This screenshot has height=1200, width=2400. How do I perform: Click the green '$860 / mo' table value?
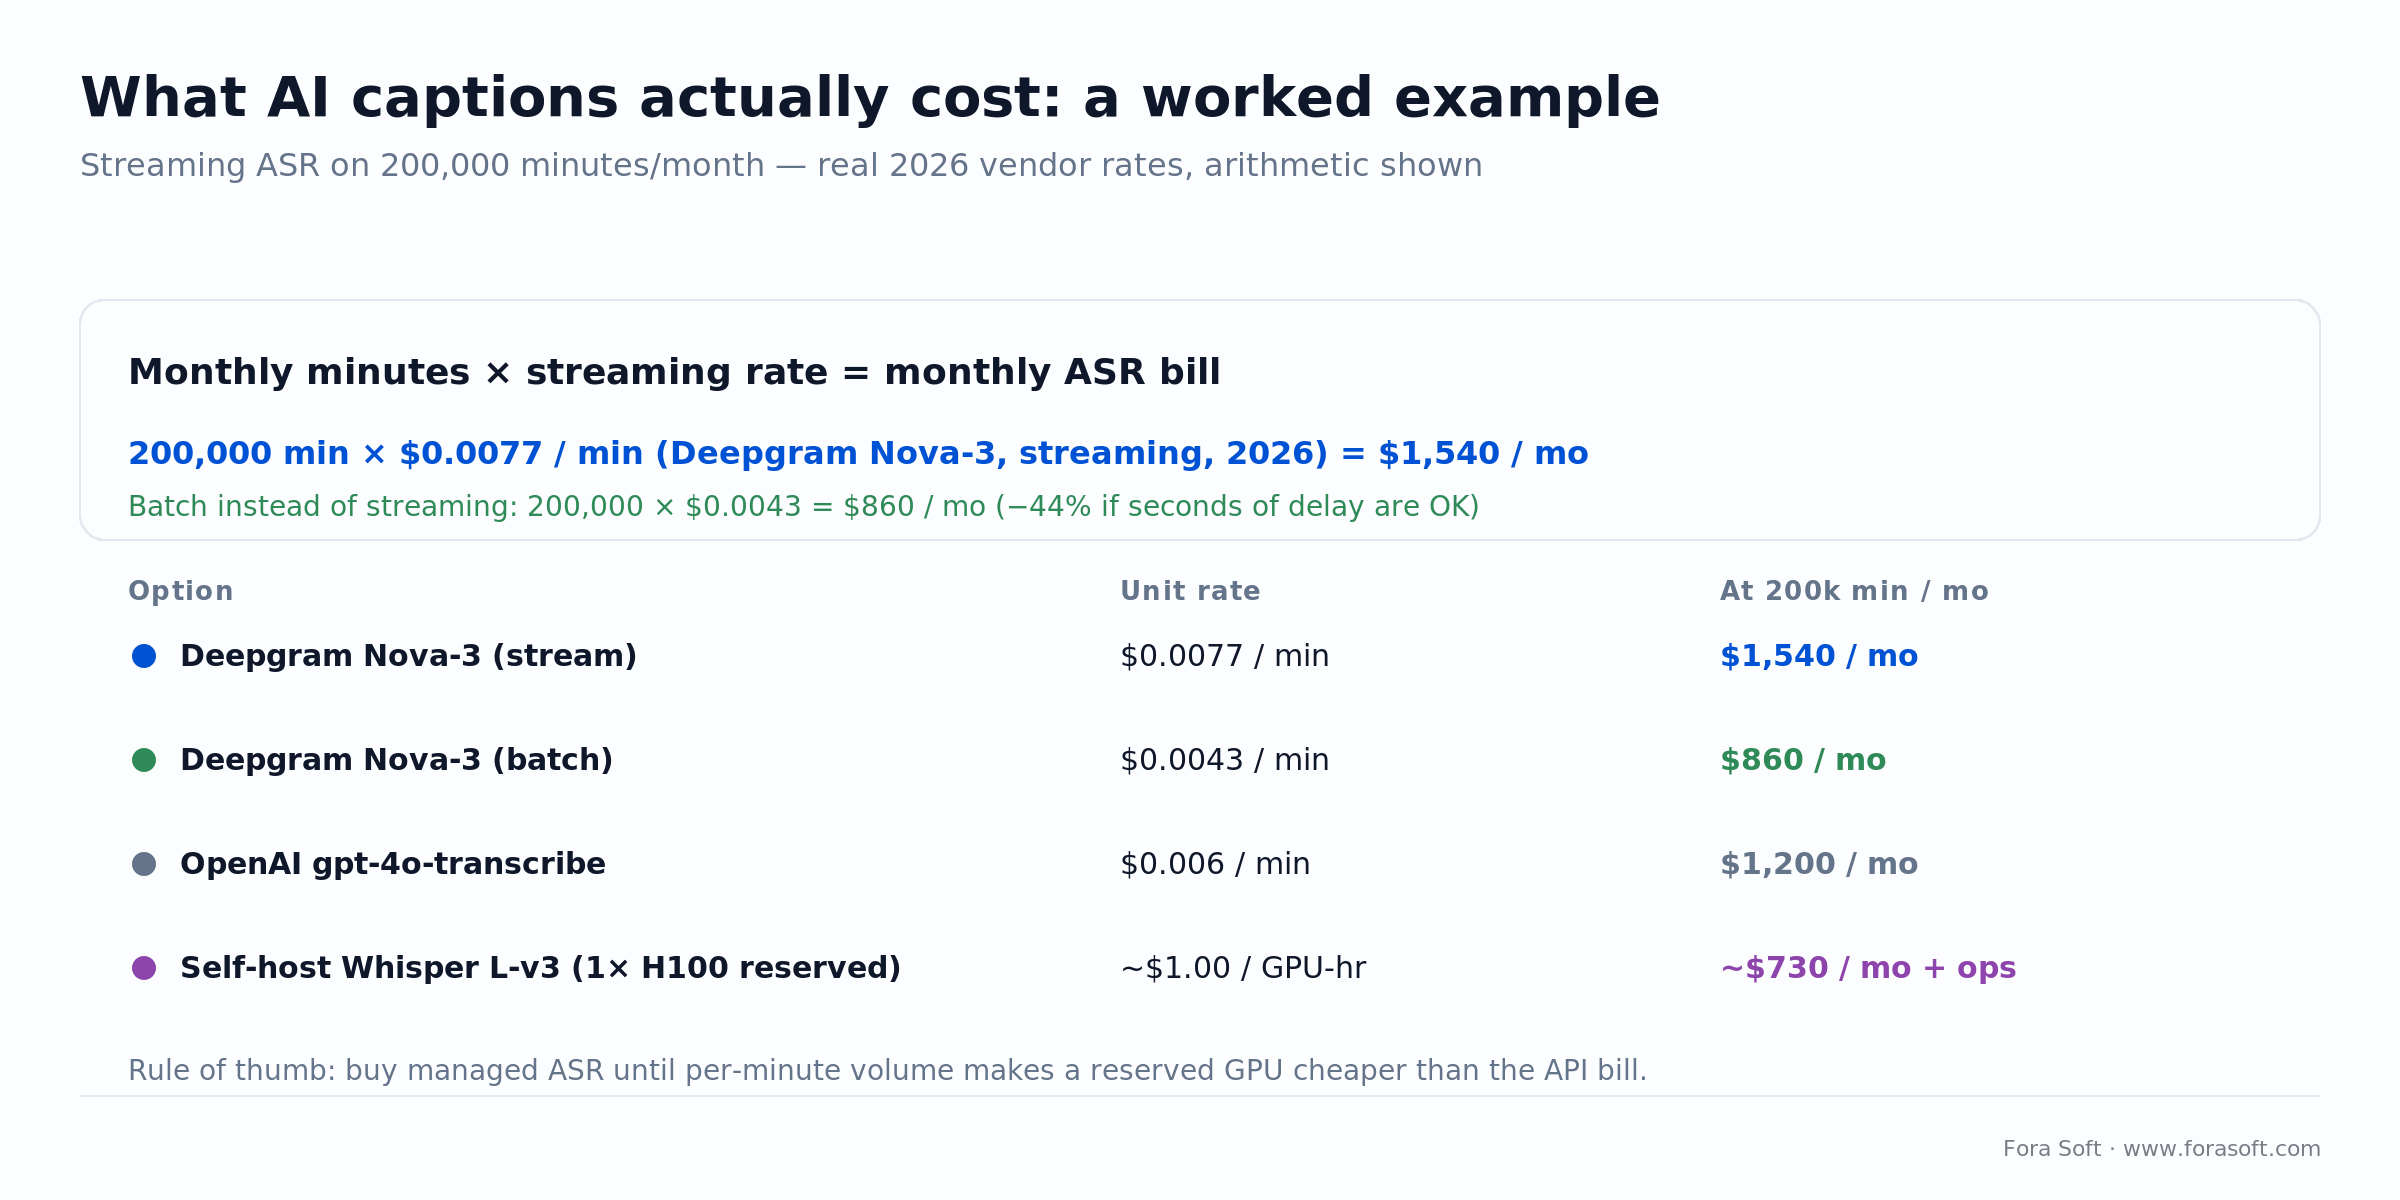point(1803,761)
